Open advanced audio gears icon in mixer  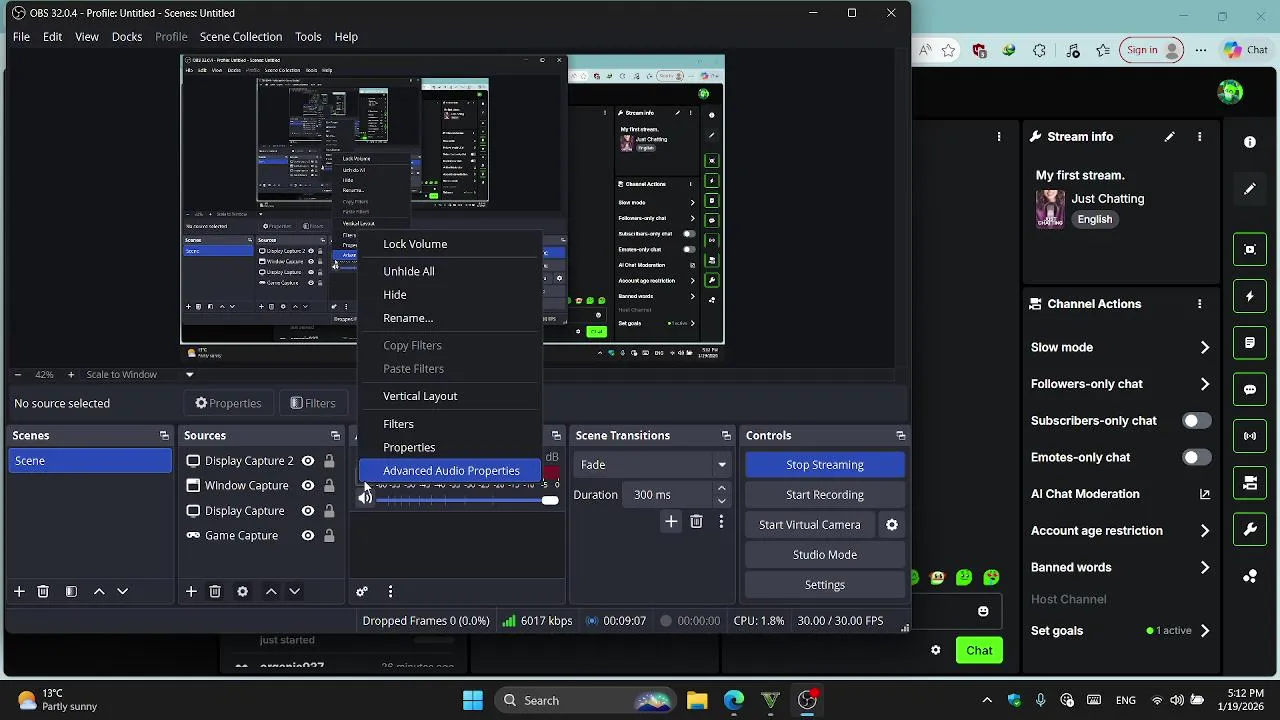[x=362, y=591]
